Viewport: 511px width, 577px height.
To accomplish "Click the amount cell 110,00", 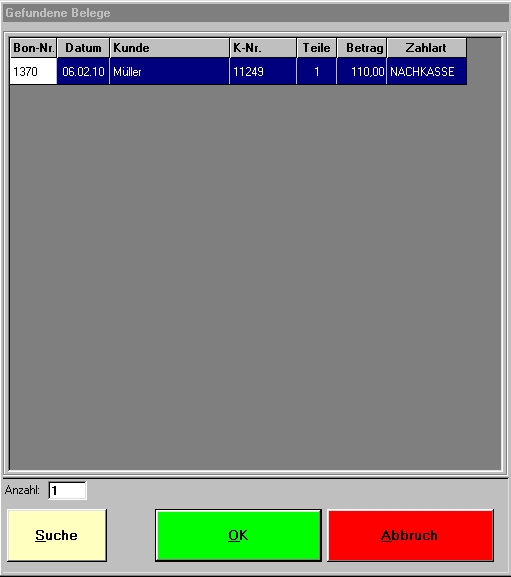I will pyautogui.click(x=362, y=71).
